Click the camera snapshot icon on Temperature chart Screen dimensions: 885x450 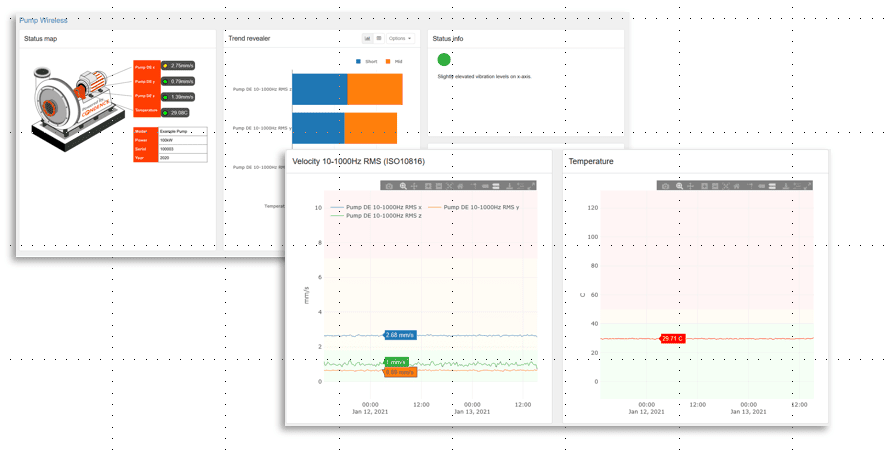coord(665,186)
